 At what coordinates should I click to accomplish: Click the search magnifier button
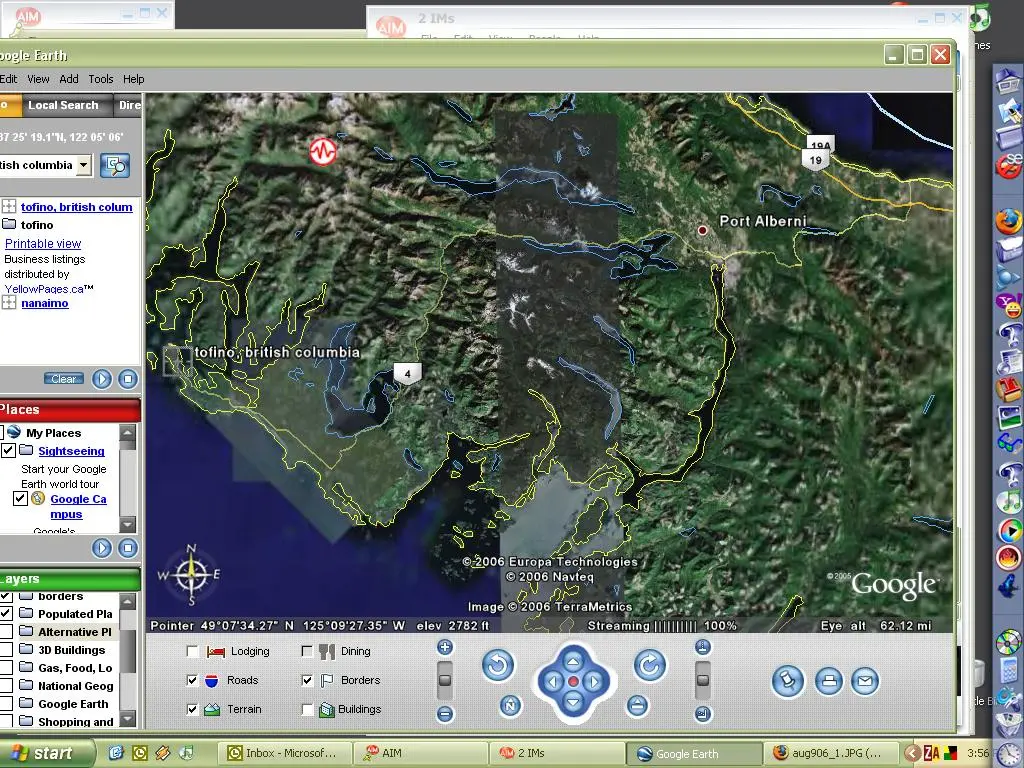pyautogui.click(x=115, y=166)
